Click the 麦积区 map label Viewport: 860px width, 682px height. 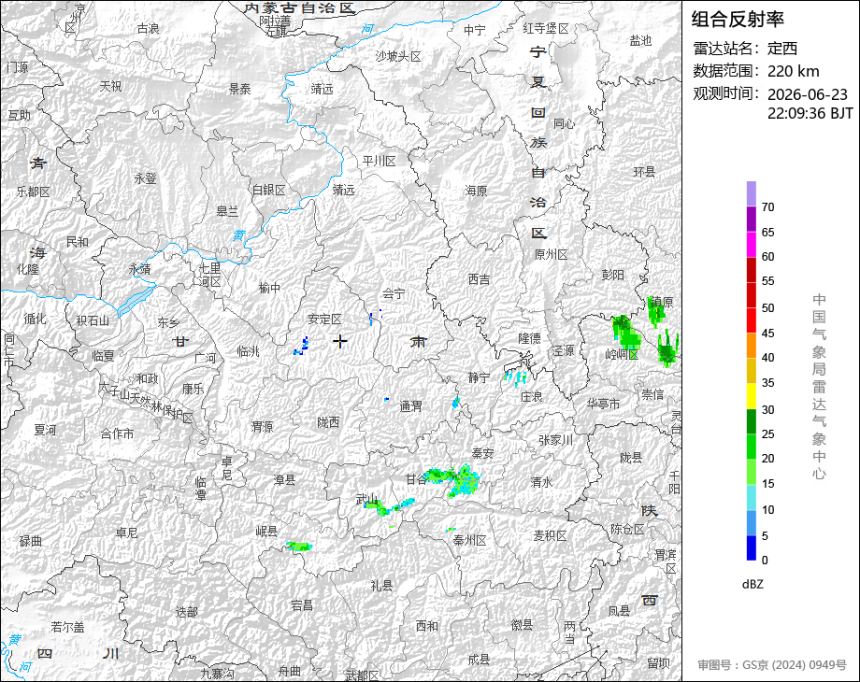click(x=550, y=536)
